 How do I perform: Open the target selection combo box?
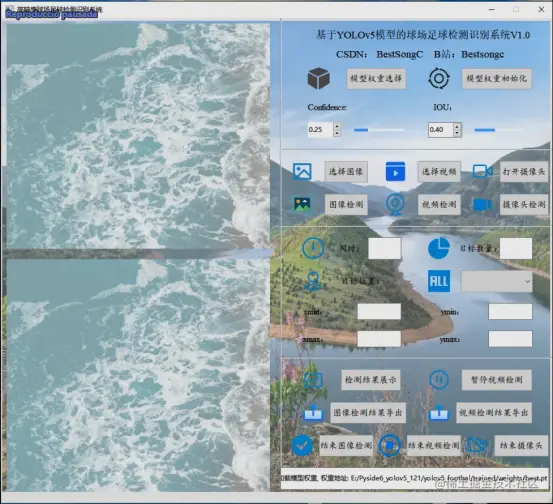(x=497, y=281)
